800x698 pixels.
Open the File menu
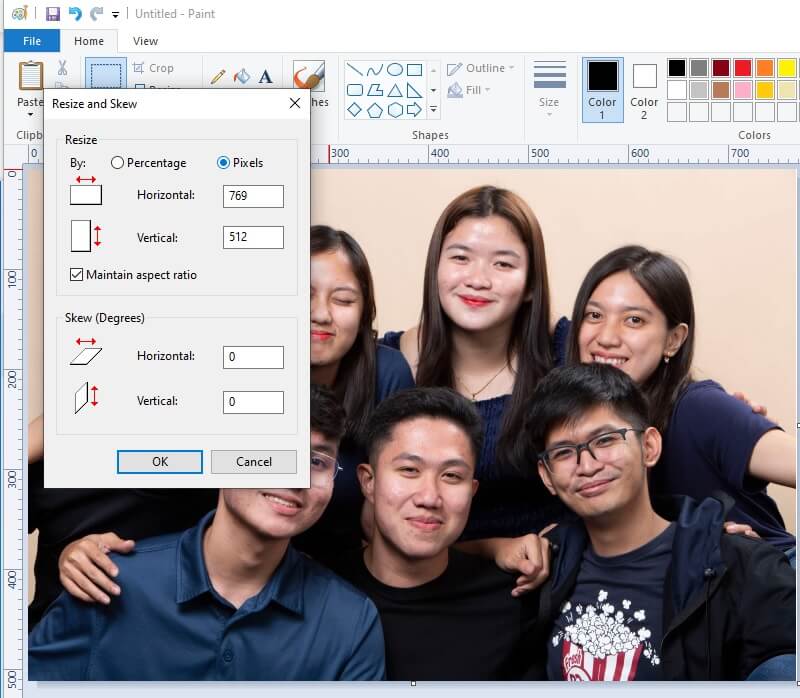pos(31,41)
